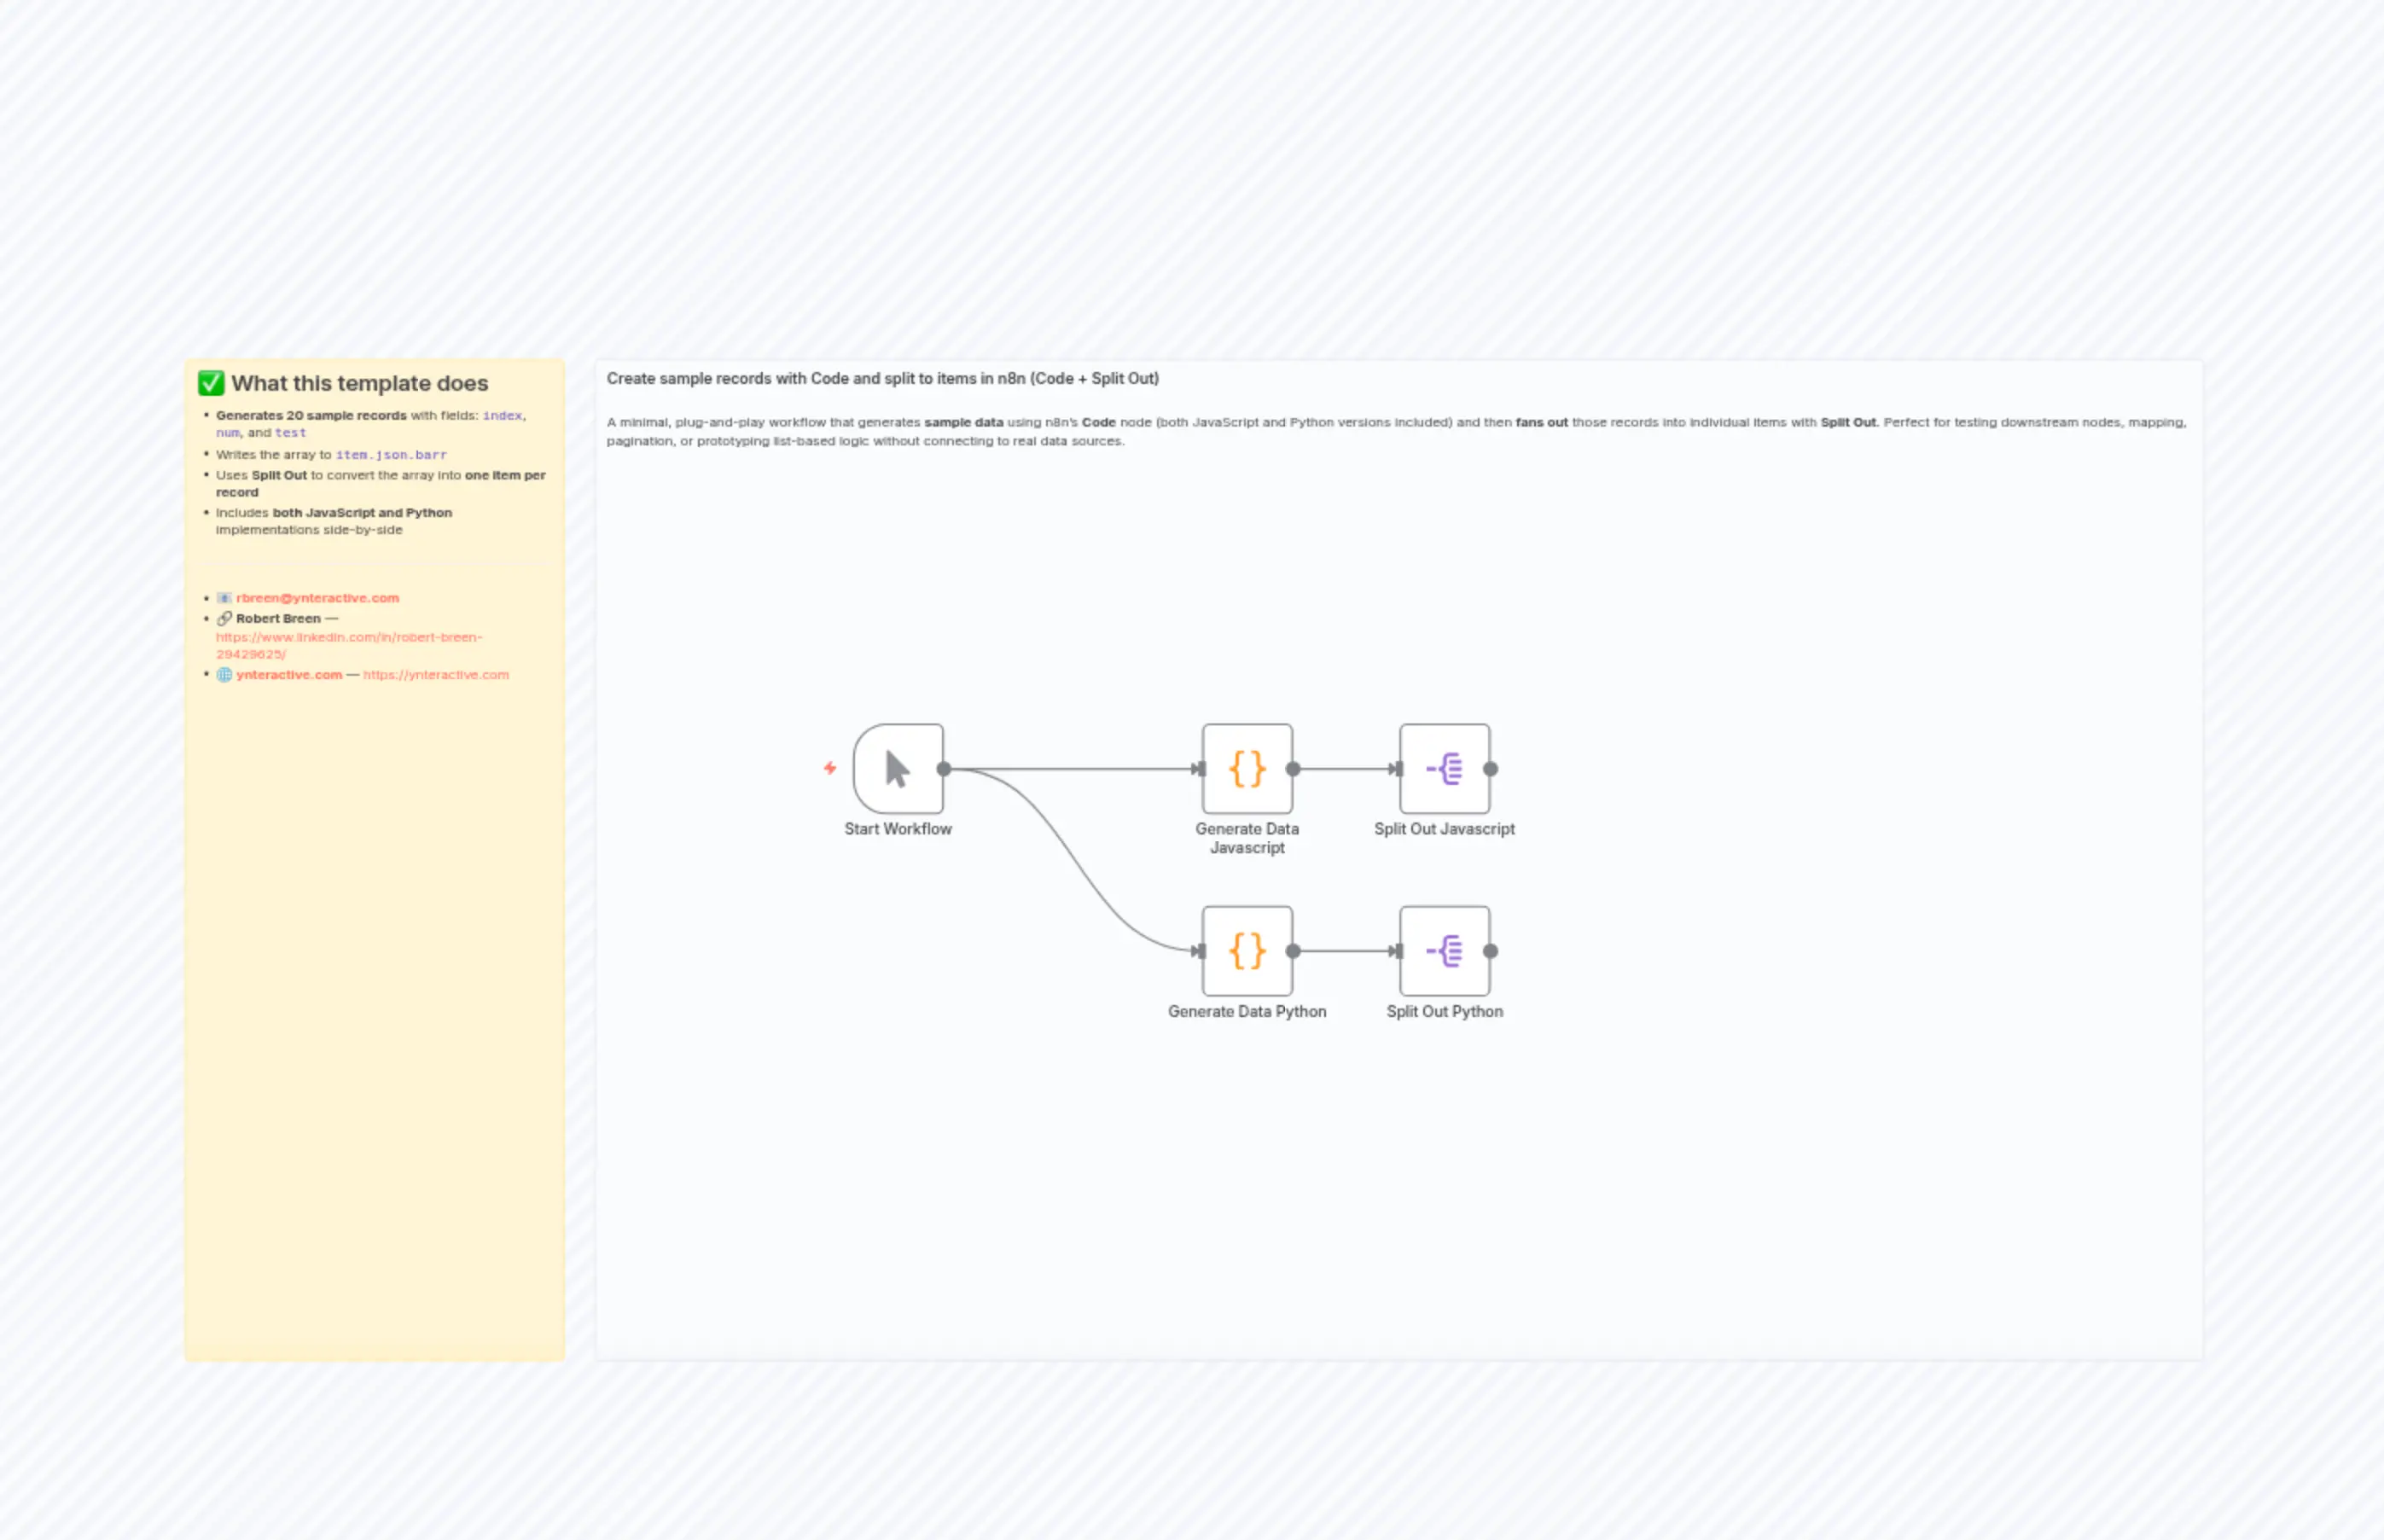Open the Generate Data Javascript code node
This screenshot has width=2384, height=1540.
[1247, 769]
